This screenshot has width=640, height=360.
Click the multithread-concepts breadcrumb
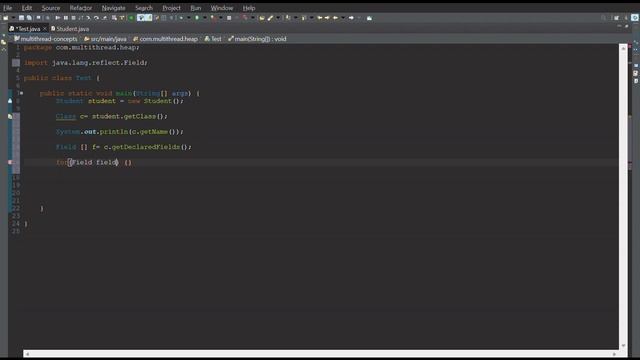pyautogui.click(x=46, y=39)
